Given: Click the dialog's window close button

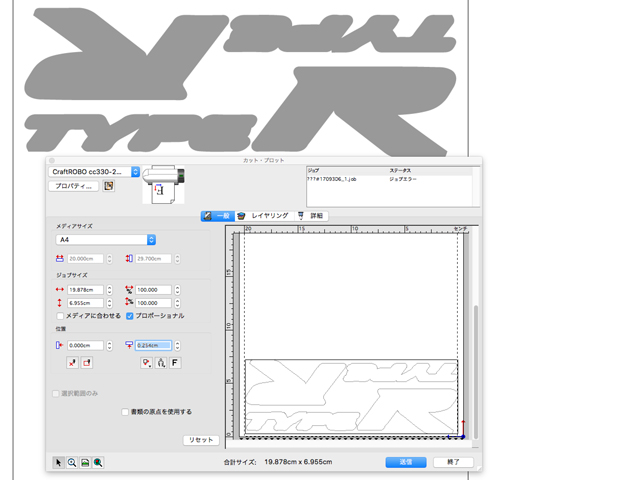Looking at the screenshot, I should [x=52, y=160].
